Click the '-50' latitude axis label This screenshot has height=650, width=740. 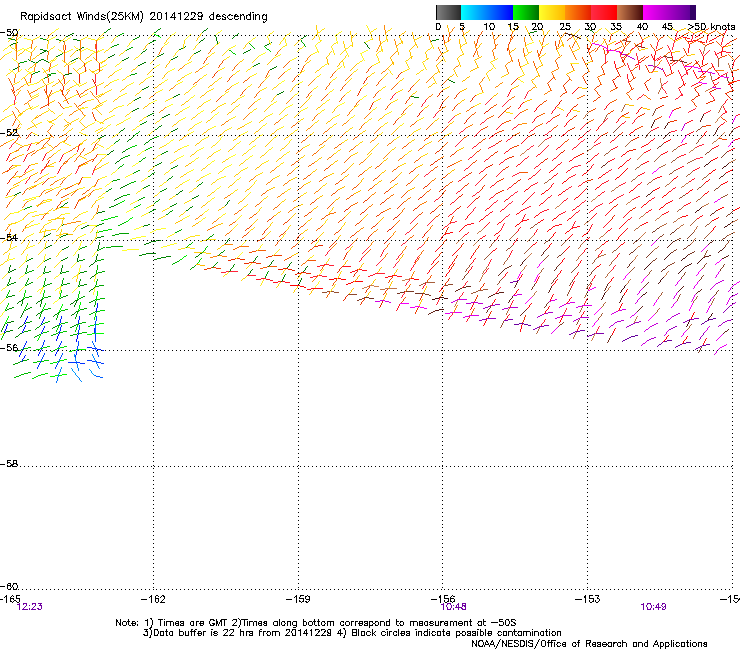9,33
